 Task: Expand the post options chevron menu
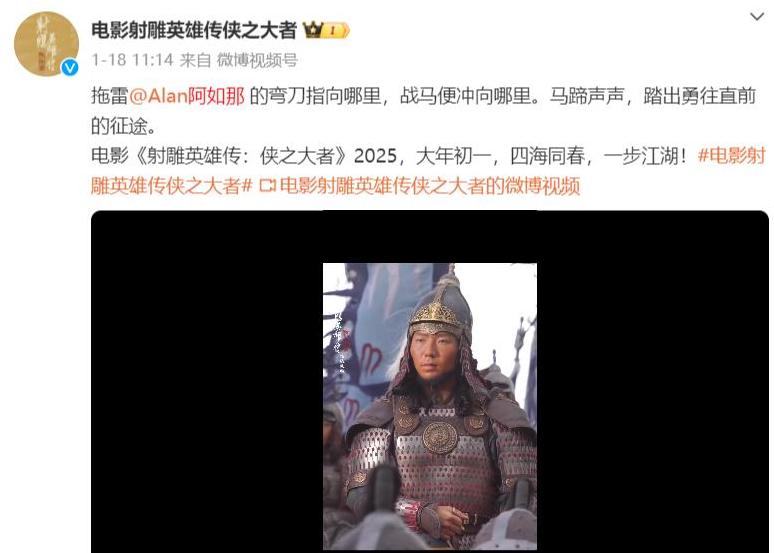[756, 17]
